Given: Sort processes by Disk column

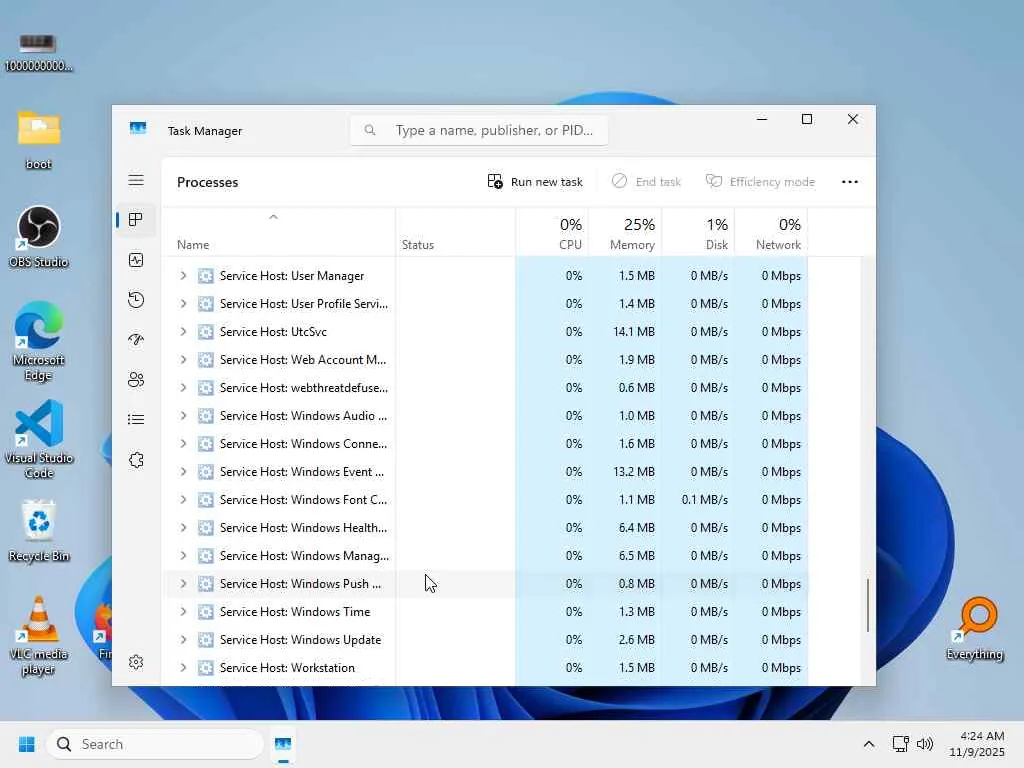Looking at the screenshot, I should click(698, 232).
